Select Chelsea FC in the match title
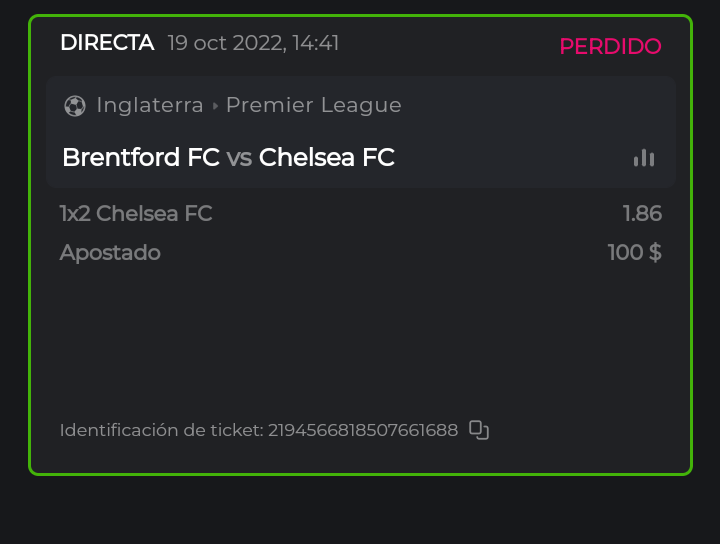The height and width of the screenshot is (544, 720). click(x=327, y=158)
